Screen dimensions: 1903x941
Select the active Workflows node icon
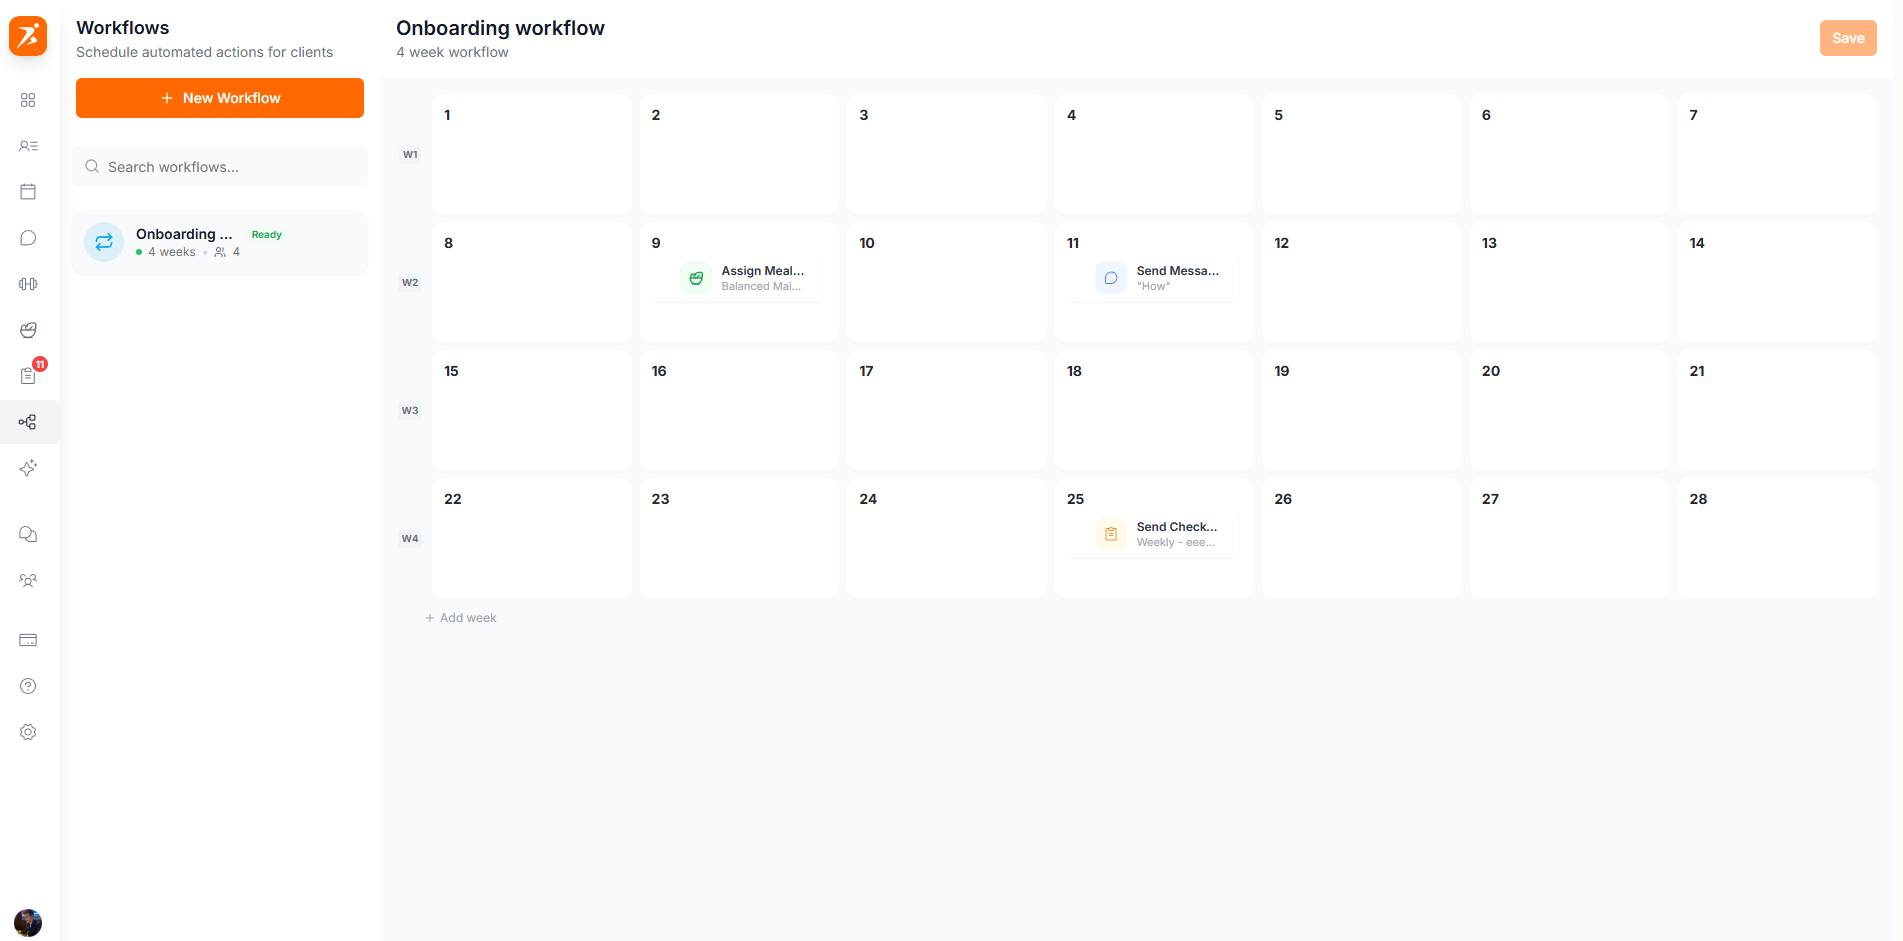28,422
